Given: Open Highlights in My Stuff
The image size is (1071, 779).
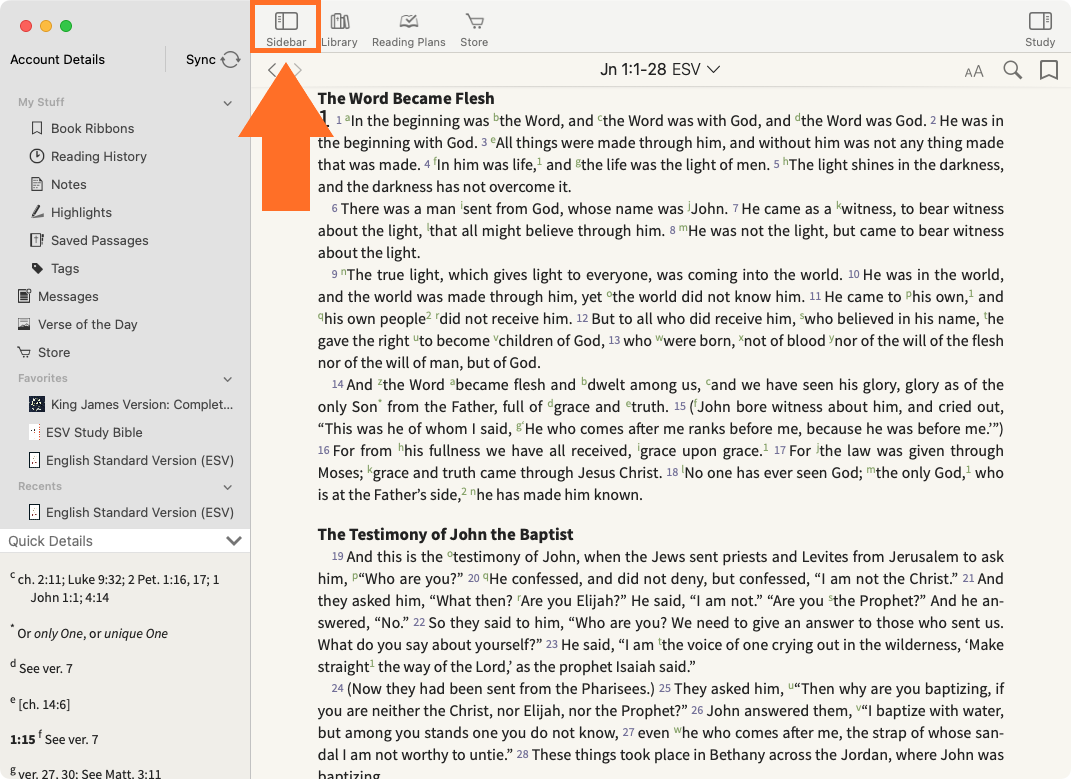Looking at the screenshot, I should coord(81,213).
